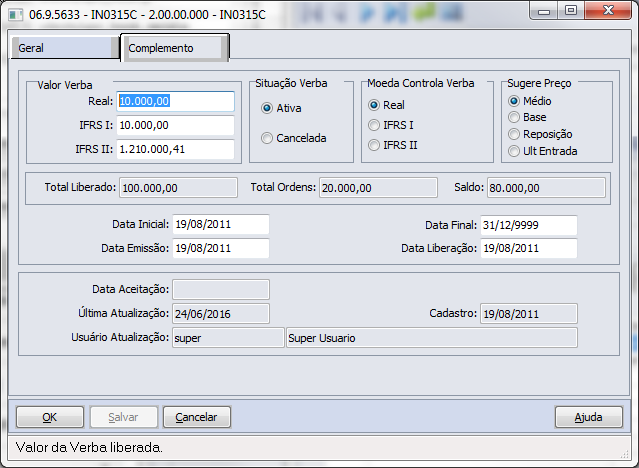Select Médio under Sugere Preço
Screen dimensions: 639x468
click(x=530, y=101)
